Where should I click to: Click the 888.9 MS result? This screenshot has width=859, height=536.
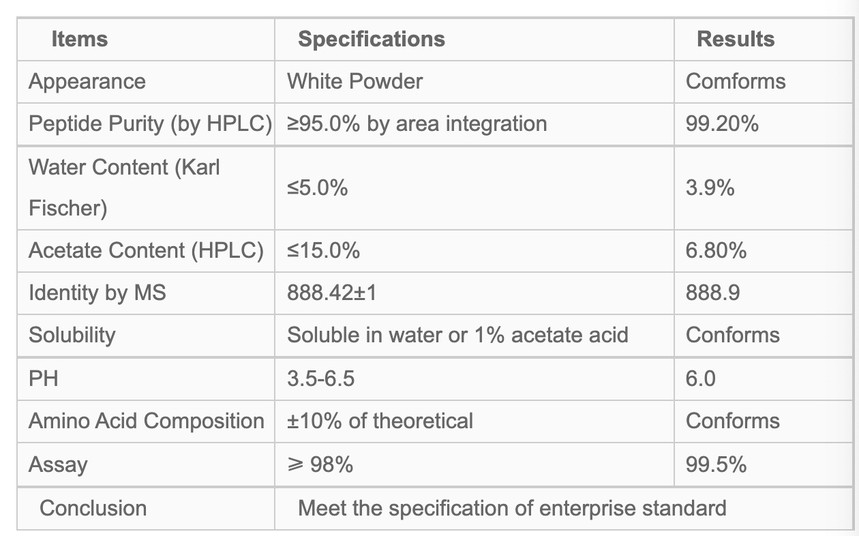coord(712,294)
